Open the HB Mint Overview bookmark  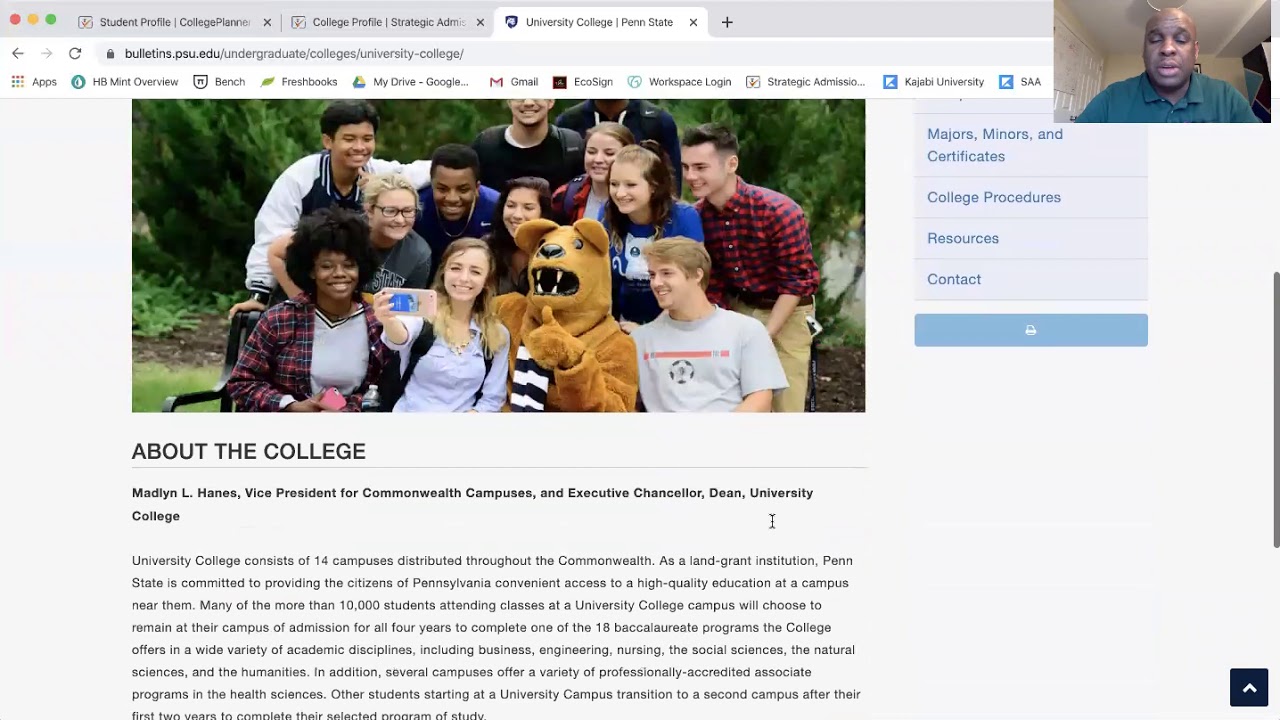click(125, 82)
